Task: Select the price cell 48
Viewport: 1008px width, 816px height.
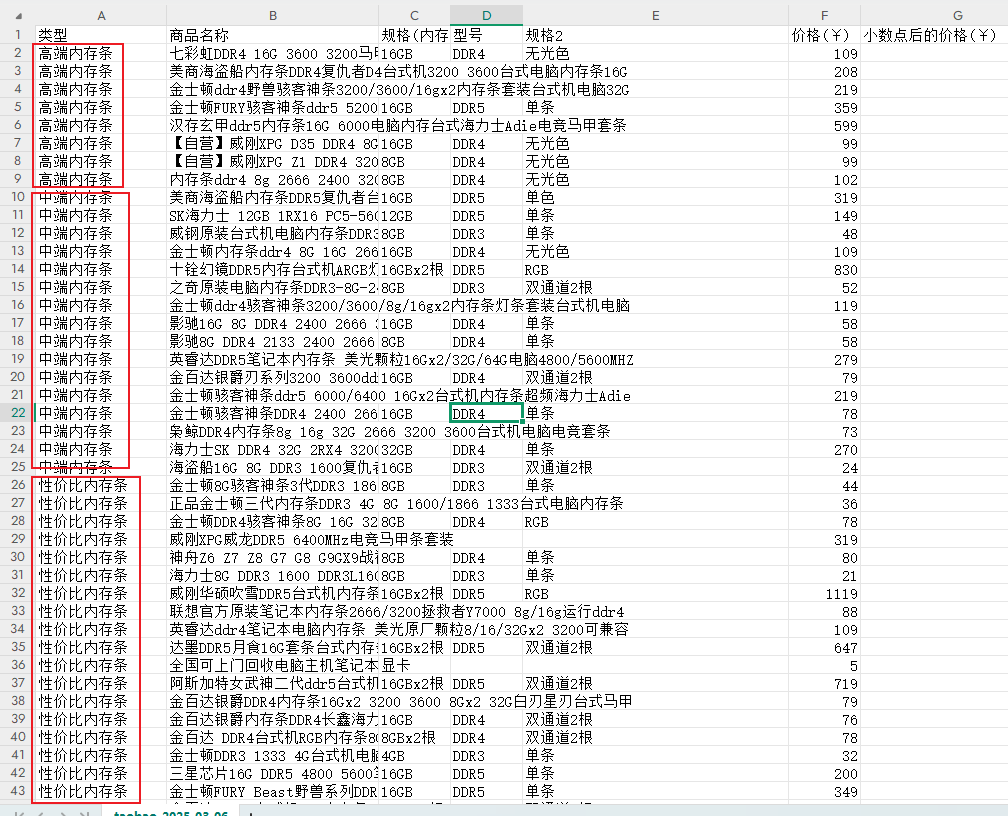Action: (824, 233)
